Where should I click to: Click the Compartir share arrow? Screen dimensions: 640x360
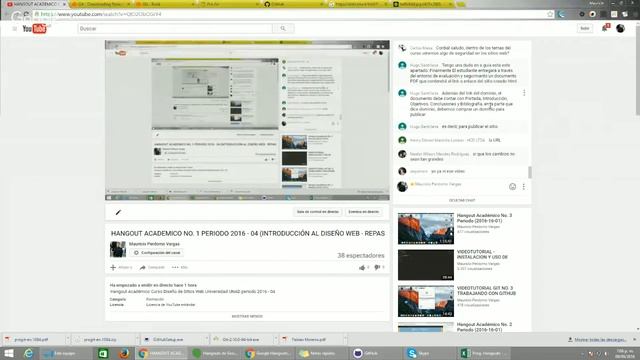pyautogui.click(x=142, y=267)
